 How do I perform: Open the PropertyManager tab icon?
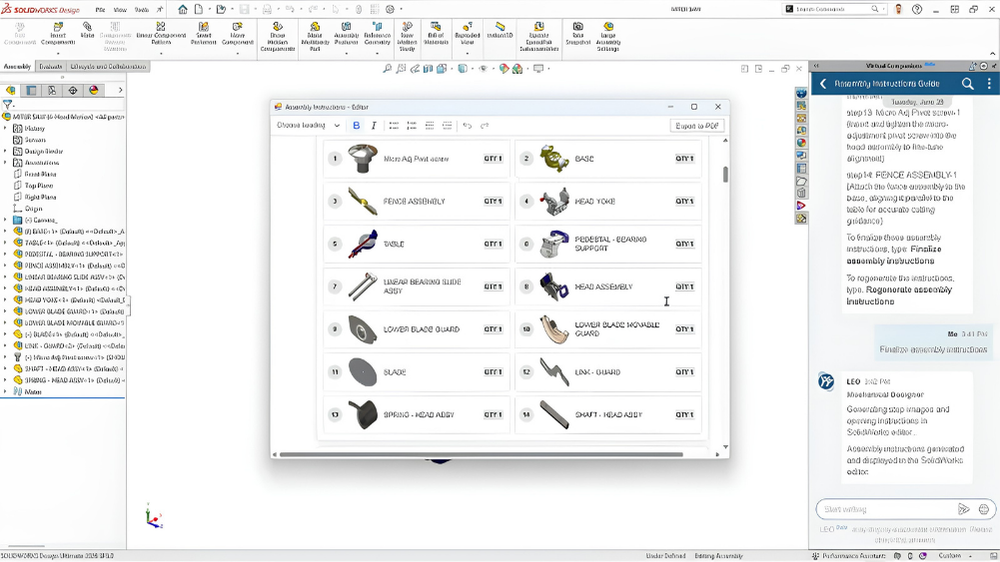[x=31, y=90]
